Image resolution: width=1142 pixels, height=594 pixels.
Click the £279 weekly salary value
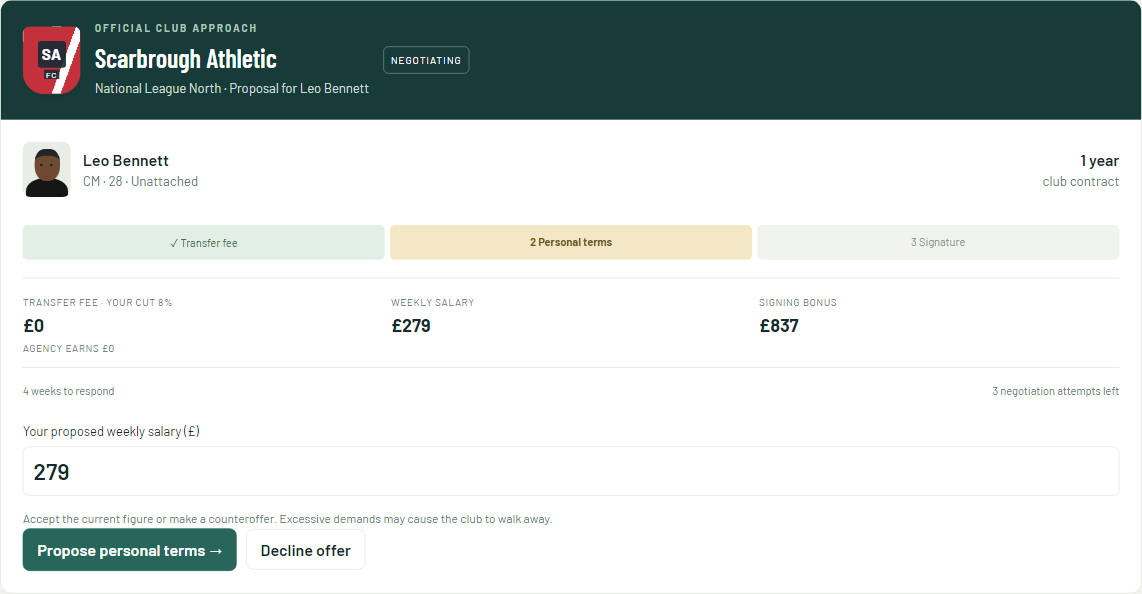pos(411,326)
